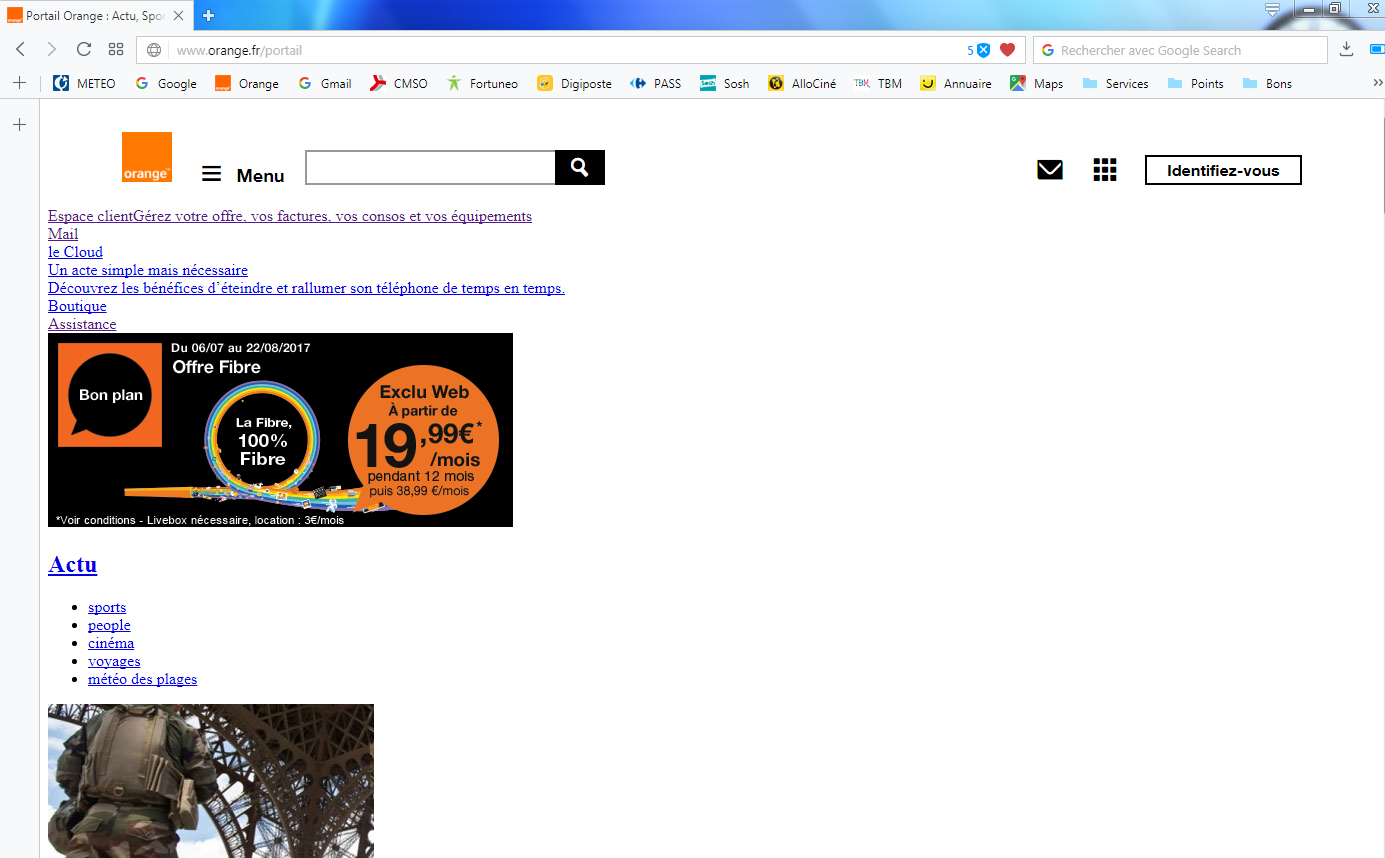Open a new tab with the plus button
This screenshot has width=1385, height=858.
[208, 15]
